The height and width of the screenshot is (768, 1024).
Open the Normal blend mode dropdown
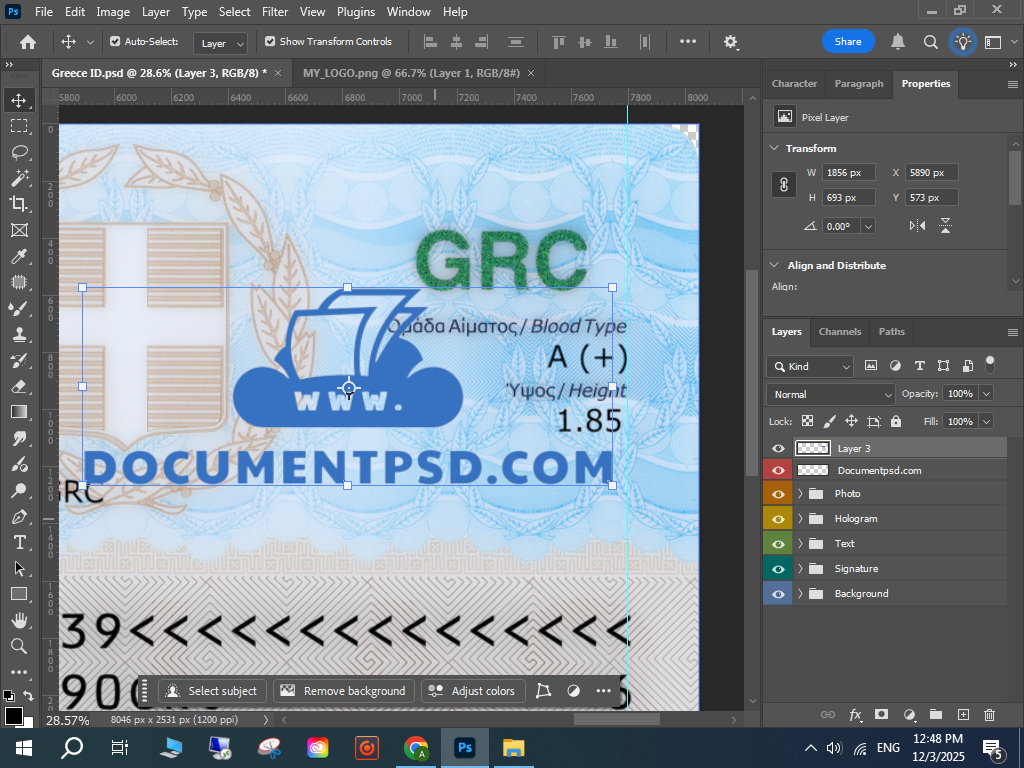click(x=830, y=394)
